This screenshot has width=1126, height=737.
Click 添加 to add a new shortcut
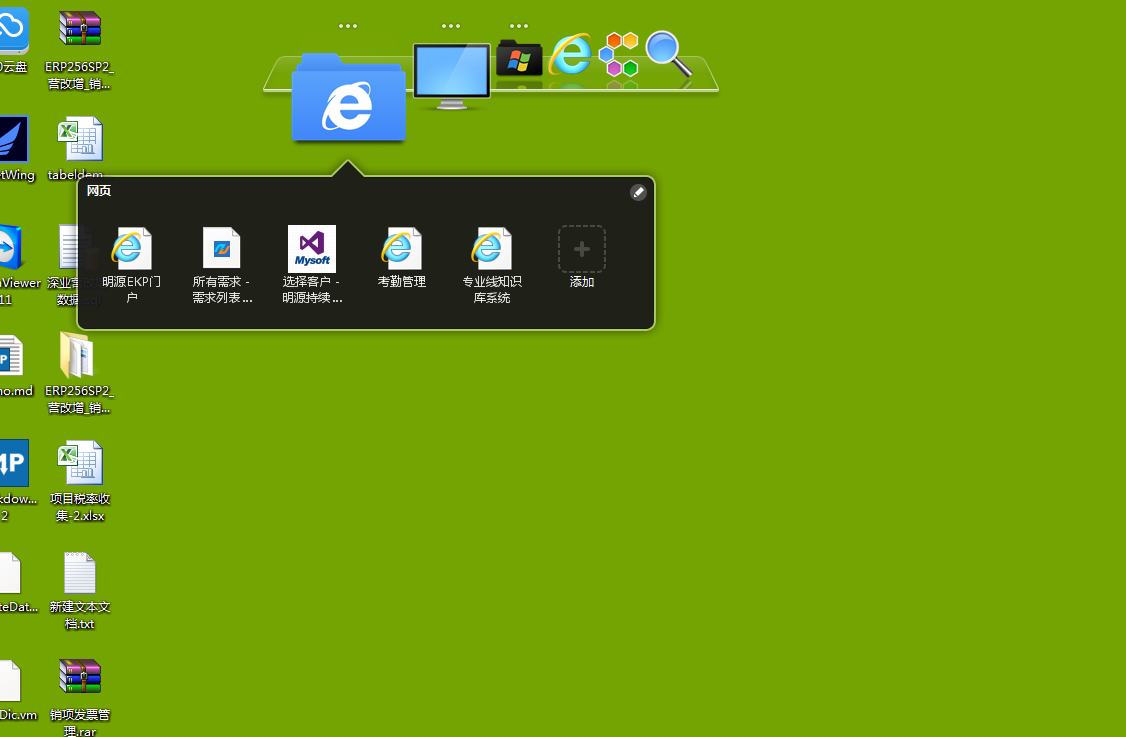[582, 257]
